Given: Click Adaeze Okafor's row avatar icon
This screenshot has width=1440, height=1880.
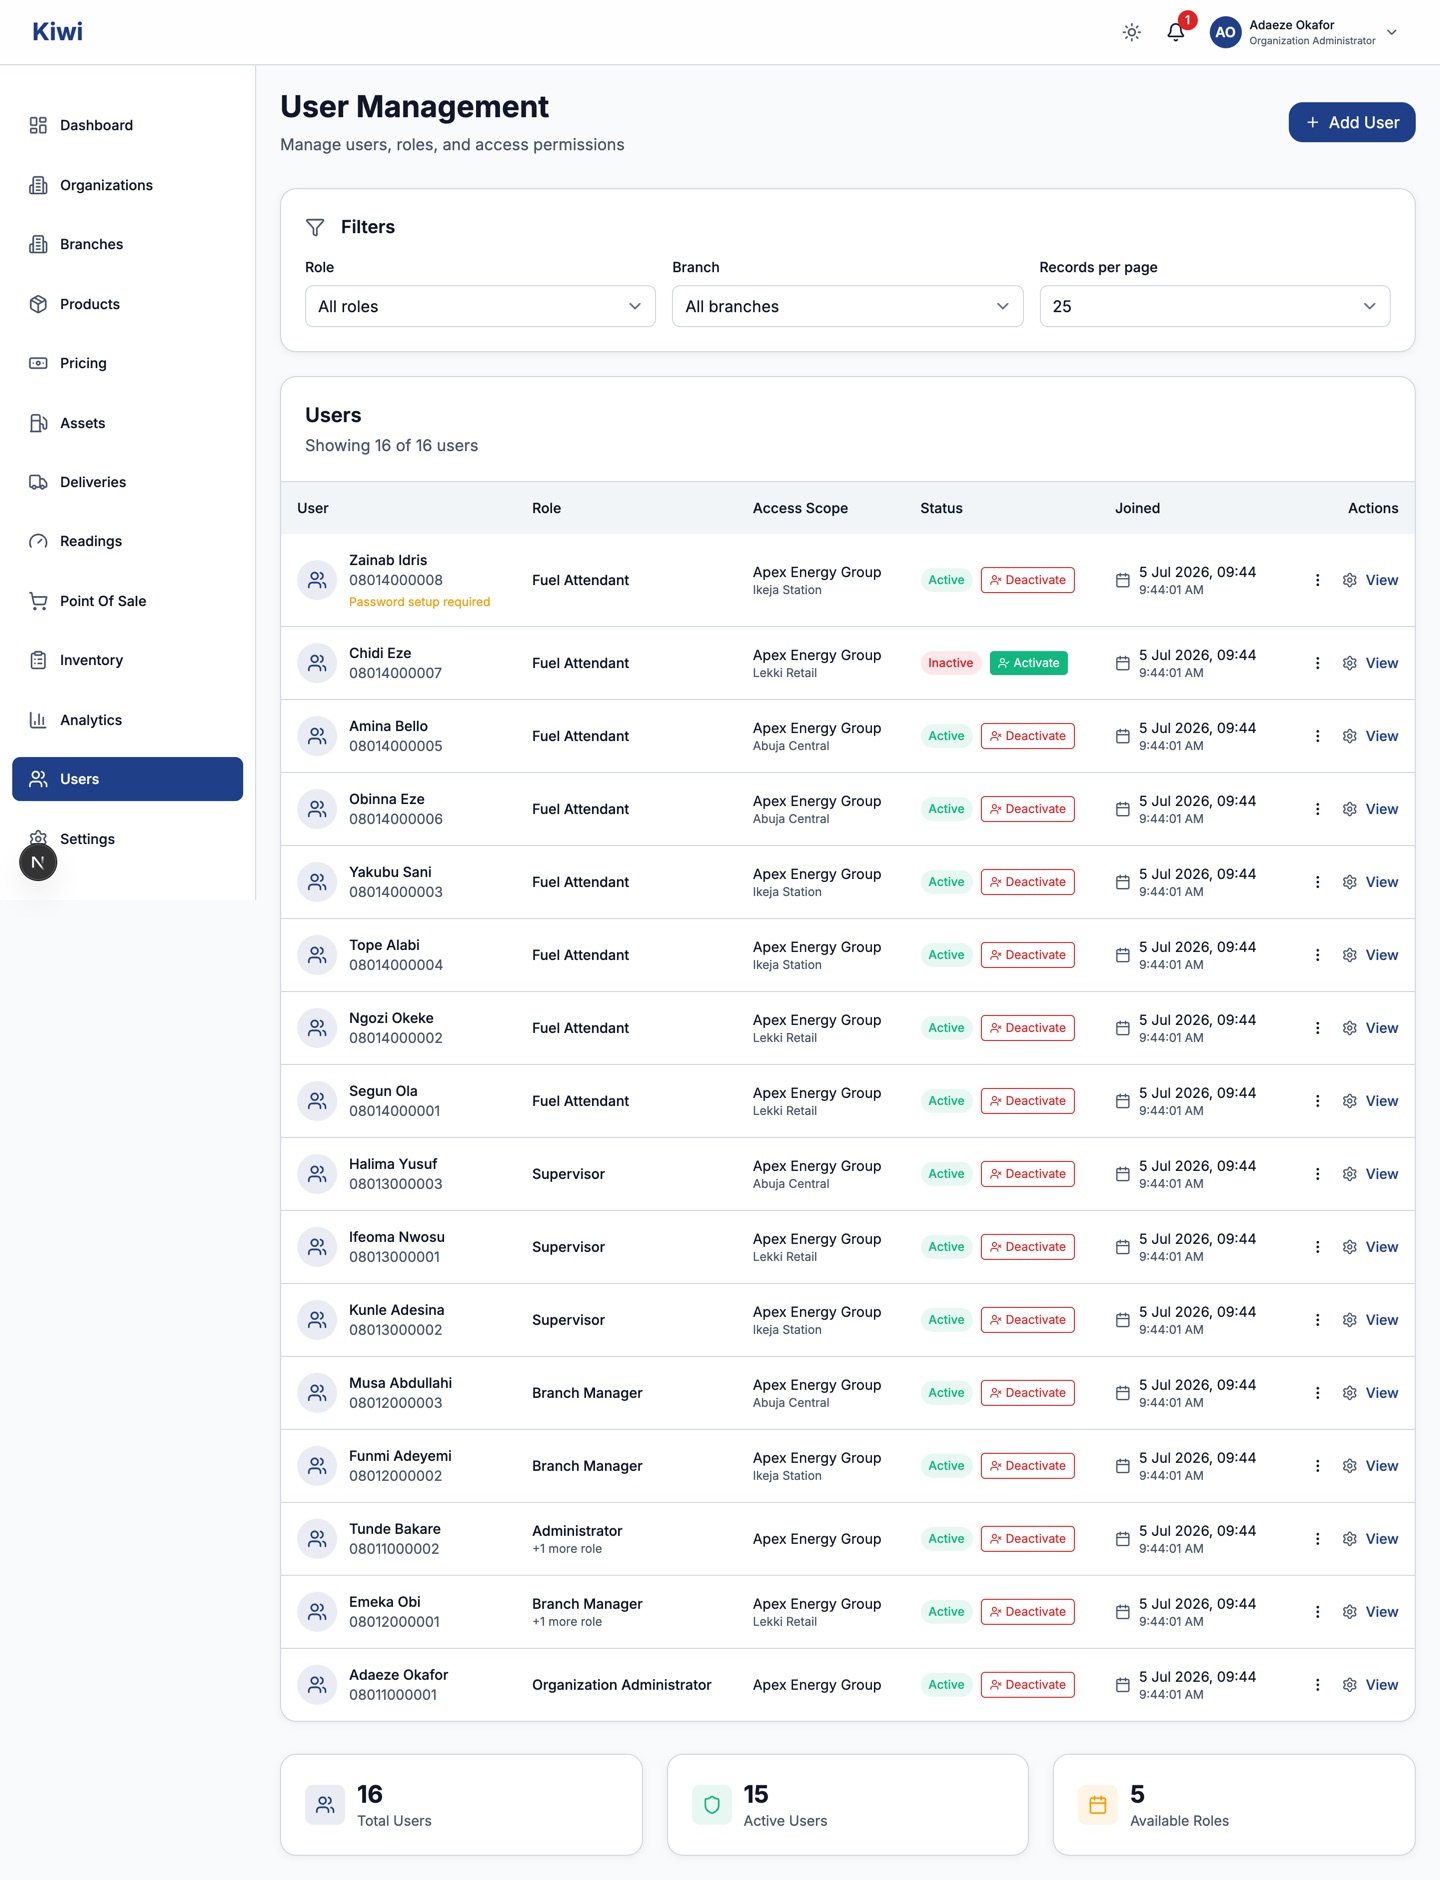Looking at the screenshot, I should 317,1685.
